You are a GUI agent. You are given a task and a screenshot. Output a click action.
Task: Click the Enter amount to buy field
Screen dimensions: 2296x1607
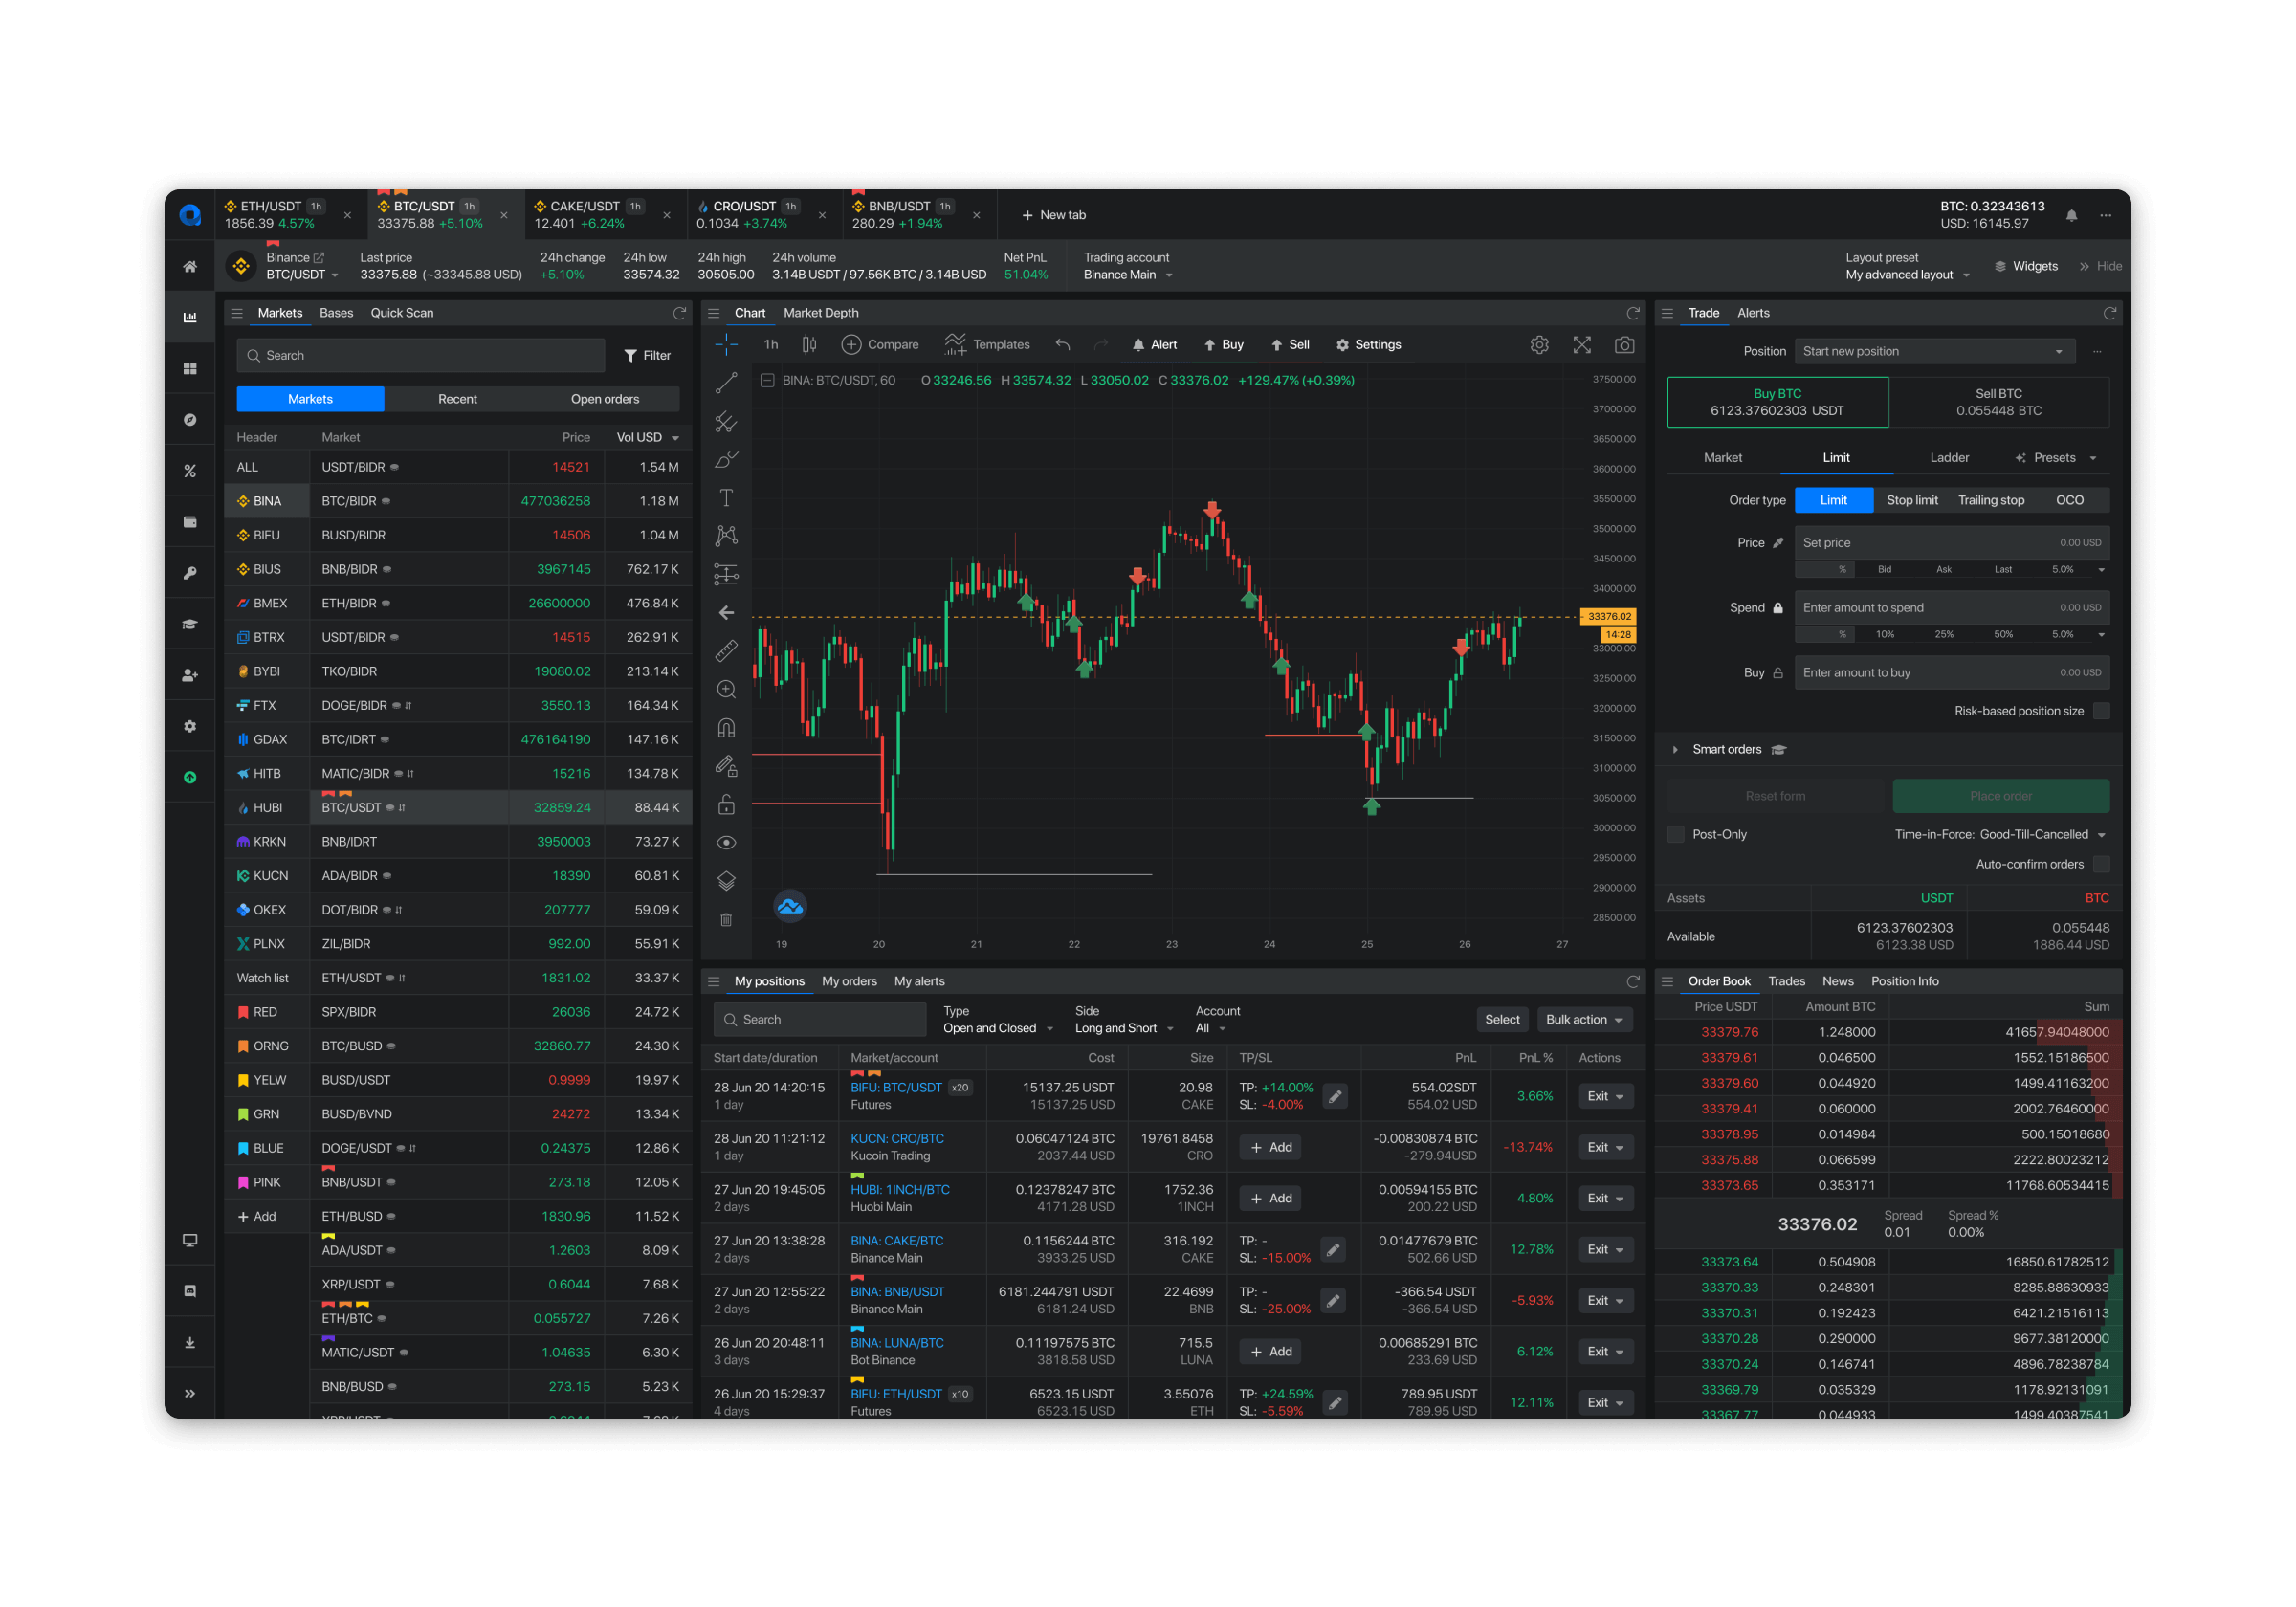point(1951,673)
